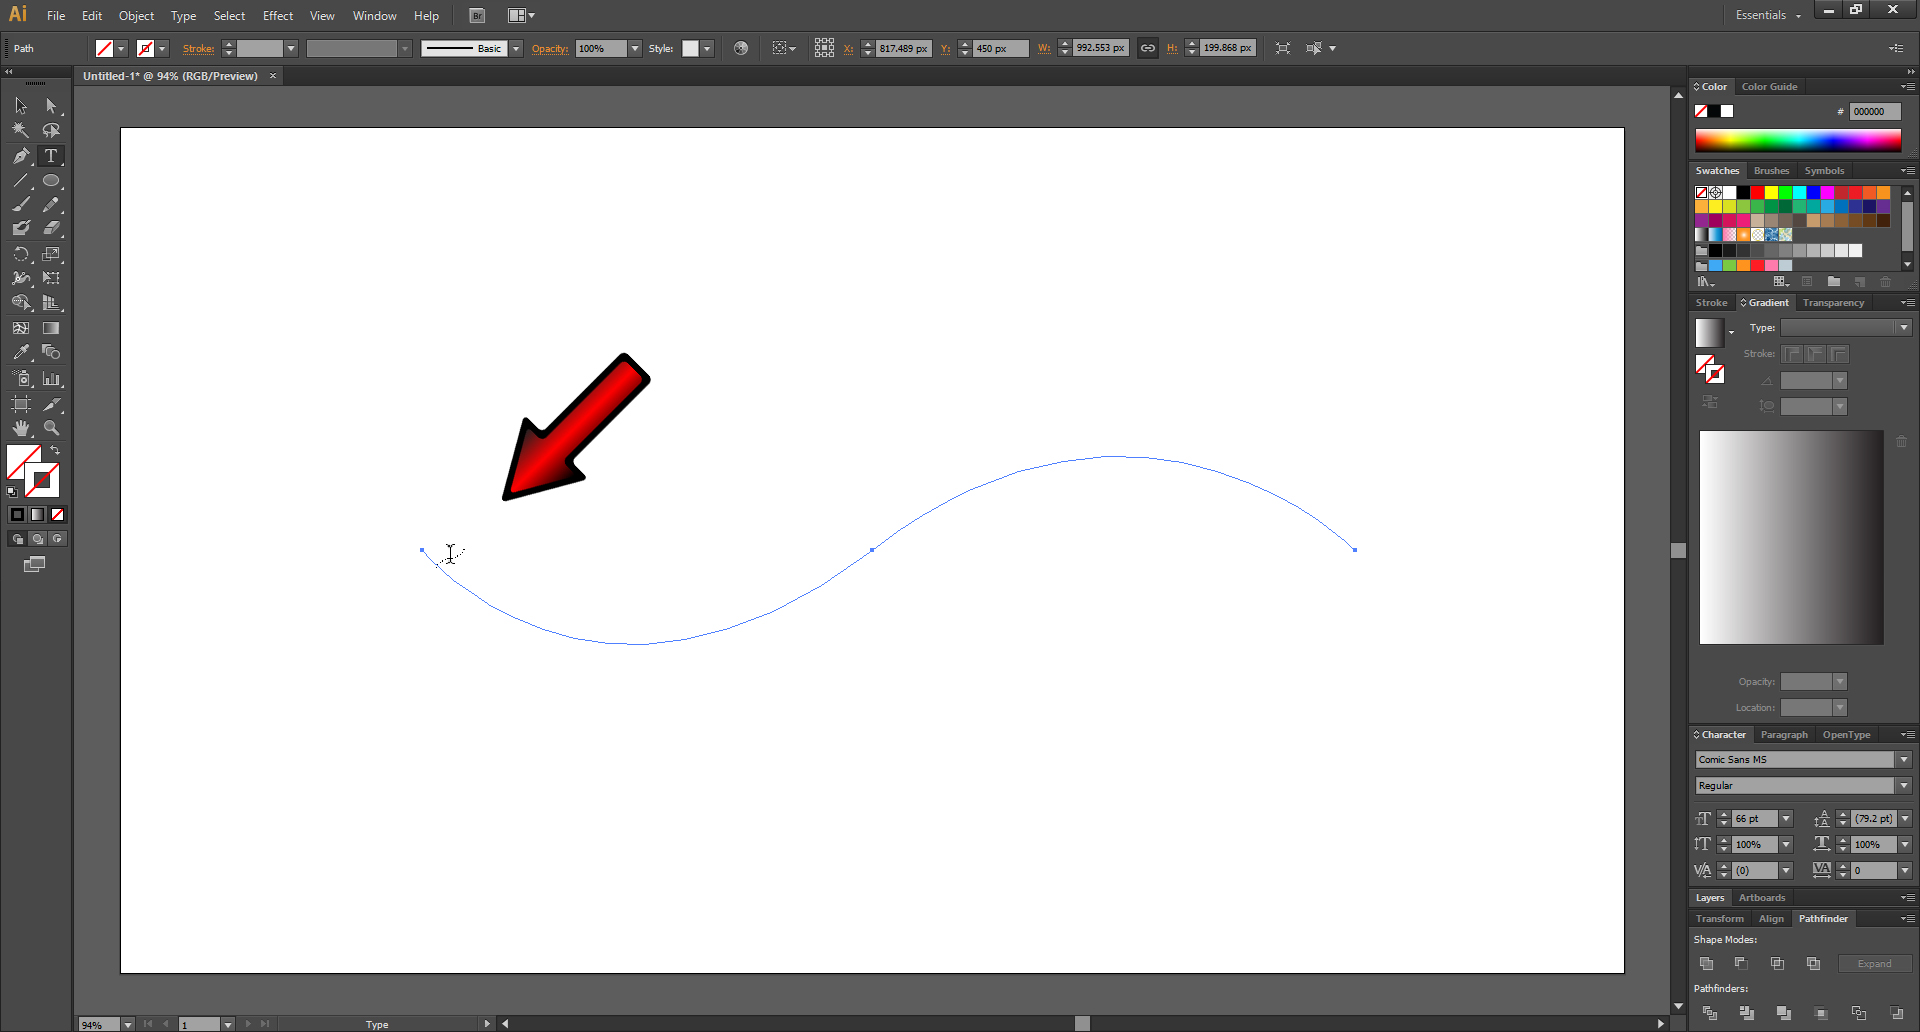Open the File menu
Viewport: 1920px width, 1032px height.
[56, 16]
